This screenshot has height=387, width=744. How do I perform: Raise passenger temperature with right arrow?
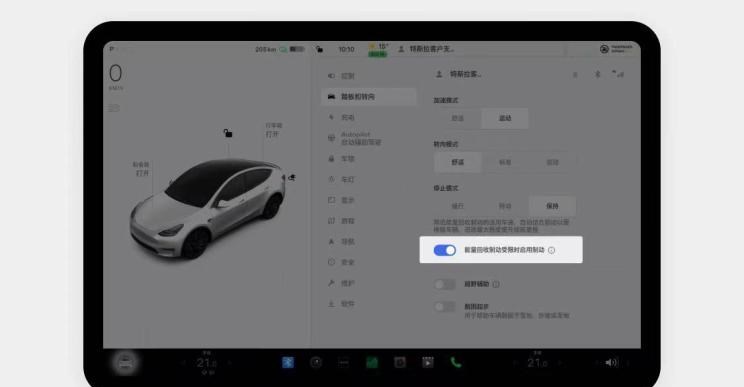pos(561,363)
